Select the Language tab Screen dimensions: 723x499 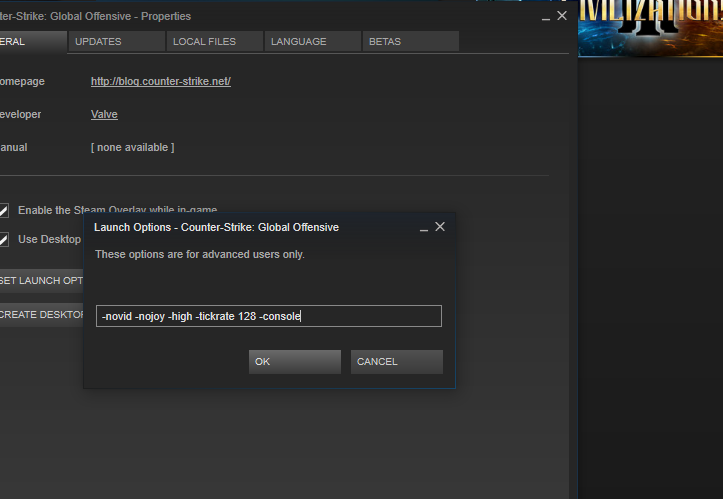tap(311, 41)
